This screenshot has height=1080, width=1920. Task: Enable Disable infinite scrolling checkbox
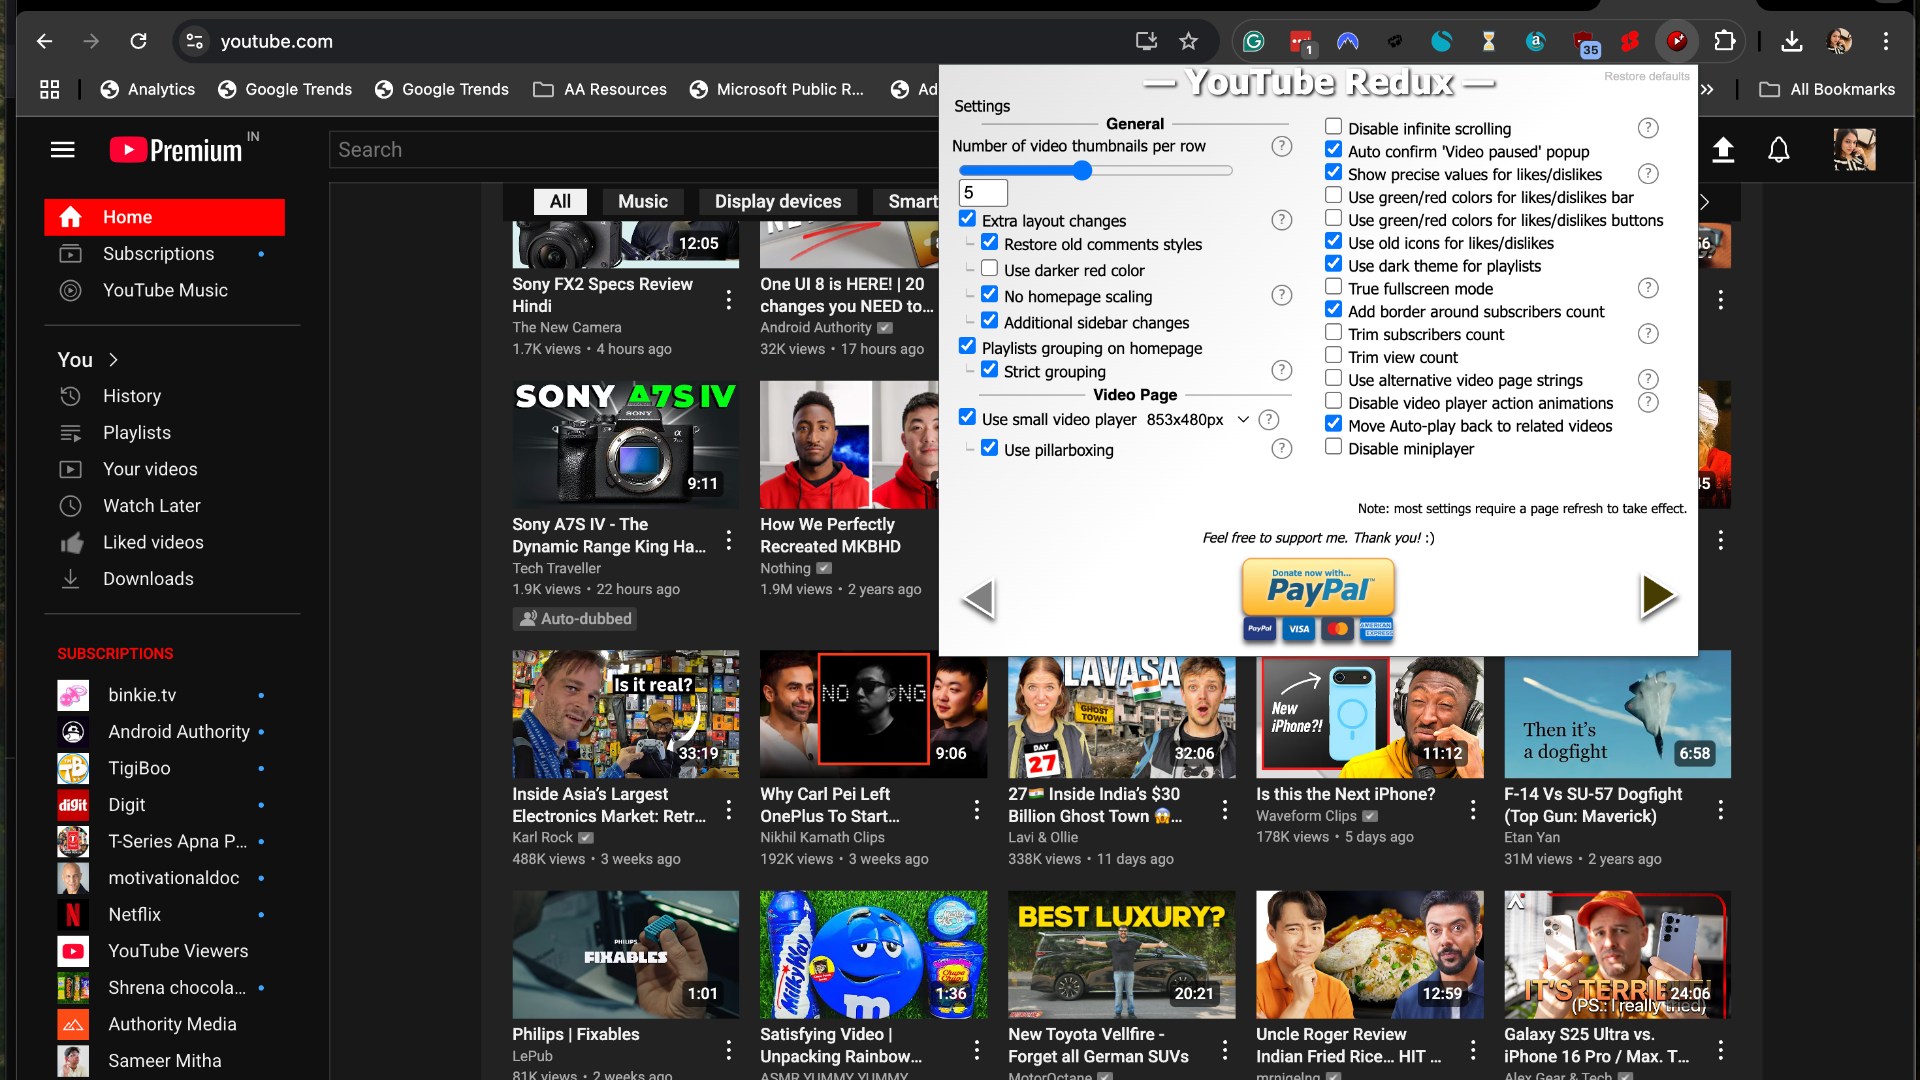(1333, 127)
